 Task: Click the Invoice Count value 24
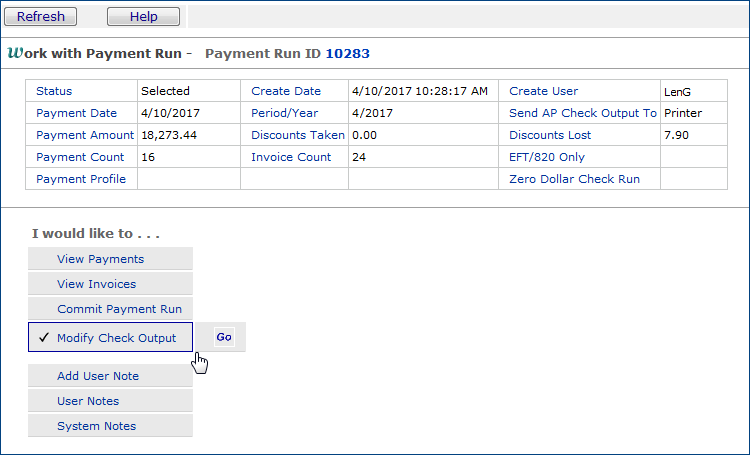[x=359, y=157]
